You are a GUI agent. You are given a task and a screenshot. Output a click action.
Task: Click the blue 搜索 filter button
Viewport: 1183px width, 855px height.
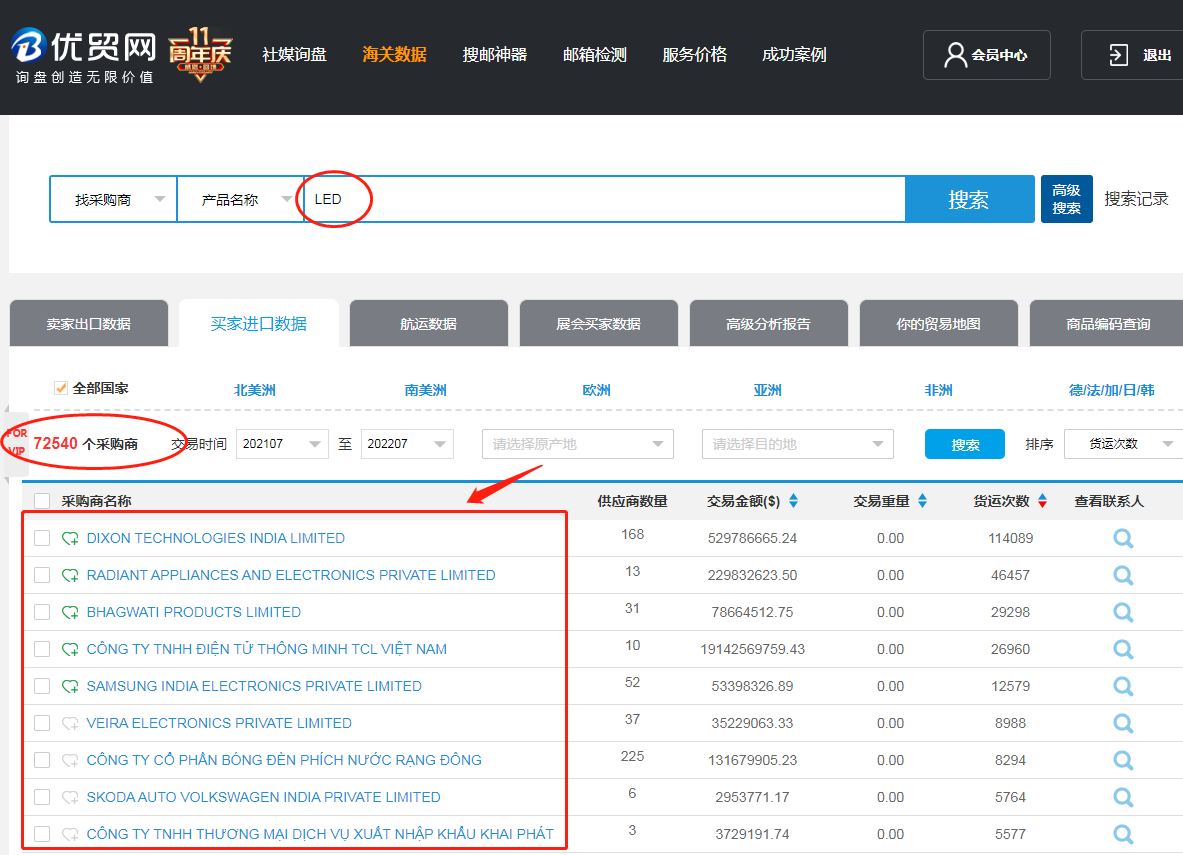coord(965,444)
